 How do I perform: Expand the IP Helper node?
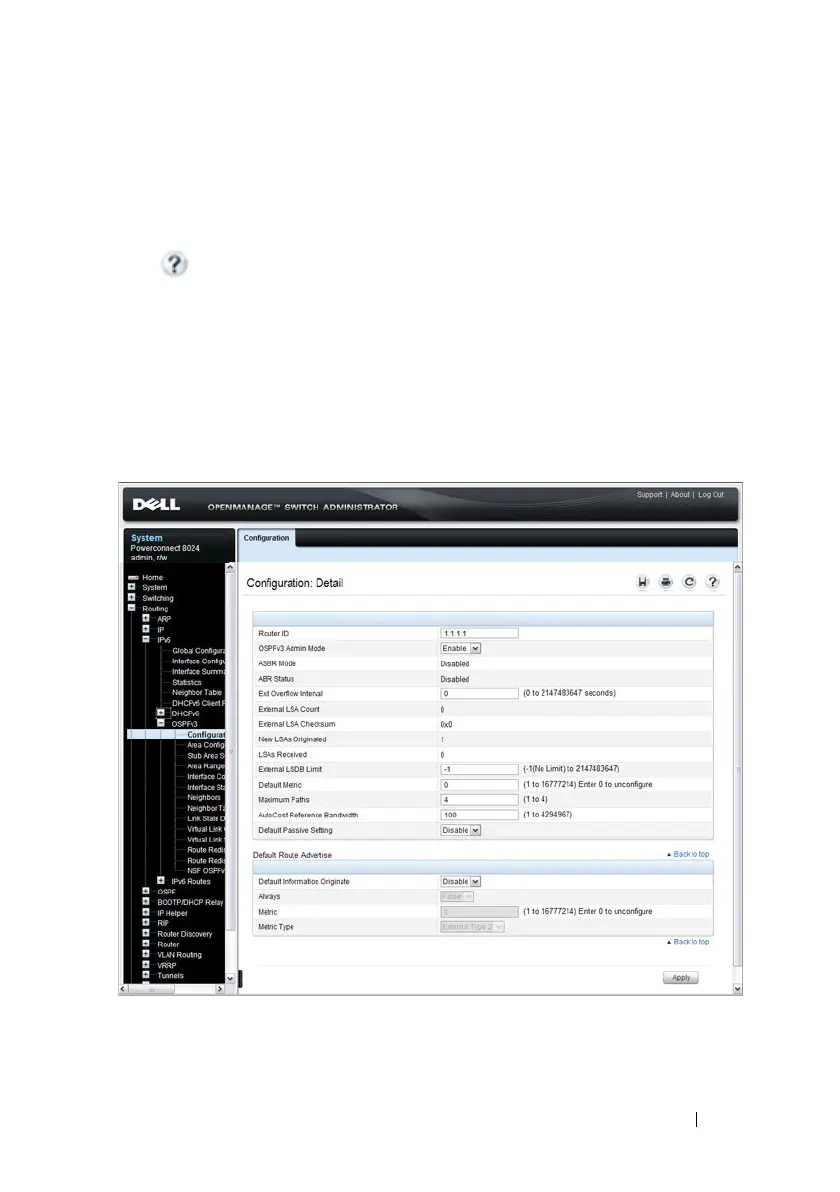tap(146, 913)
